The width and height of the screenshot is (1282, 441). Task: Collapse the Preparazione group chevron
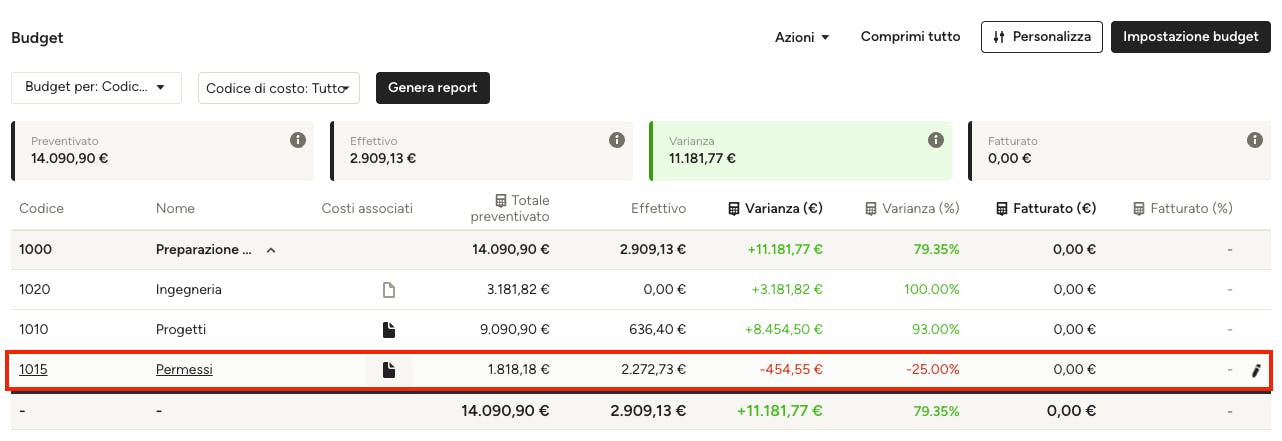pyautogui.click(x=271, y=250)
